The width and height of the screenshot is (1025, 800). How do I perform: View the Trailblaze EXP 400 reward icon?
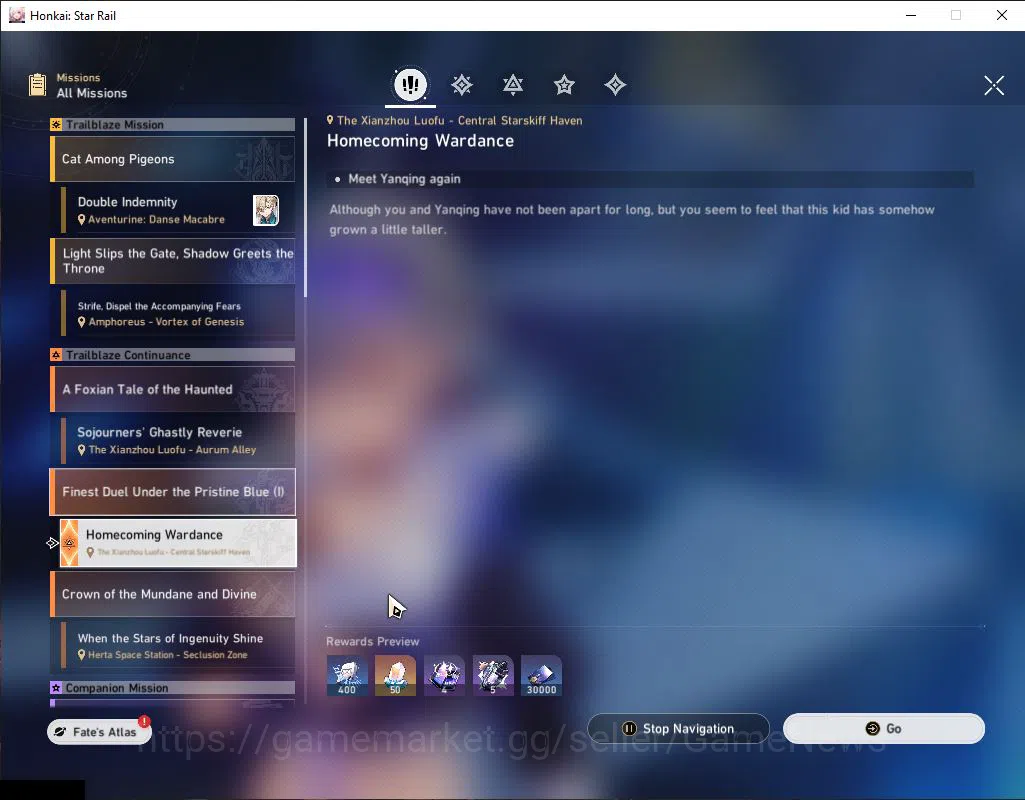(347, 676)
